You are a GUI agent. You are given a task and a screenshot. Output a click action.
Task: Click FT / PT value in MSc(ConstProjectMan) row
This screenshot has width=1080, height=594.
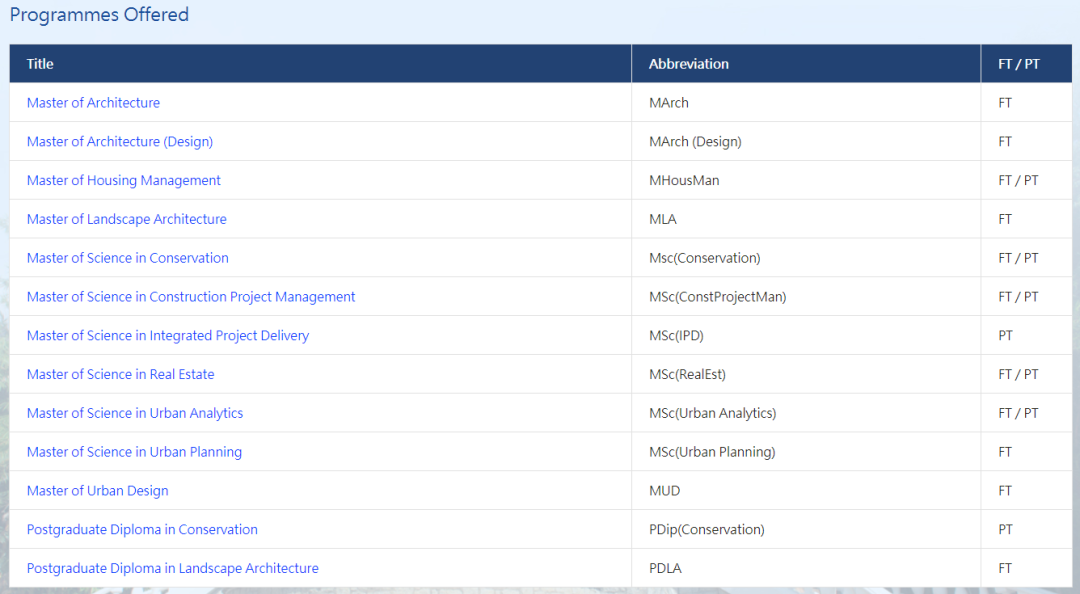[1018, 297]
